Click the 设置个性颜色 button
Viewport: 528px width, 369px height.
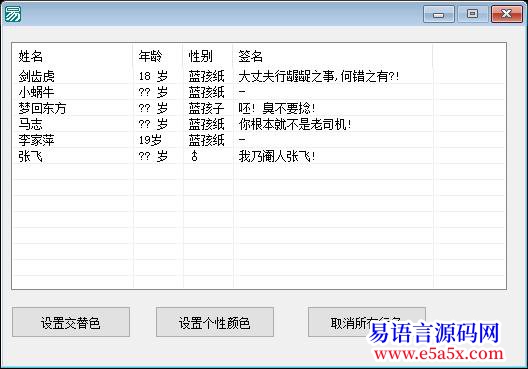[214, 322]
